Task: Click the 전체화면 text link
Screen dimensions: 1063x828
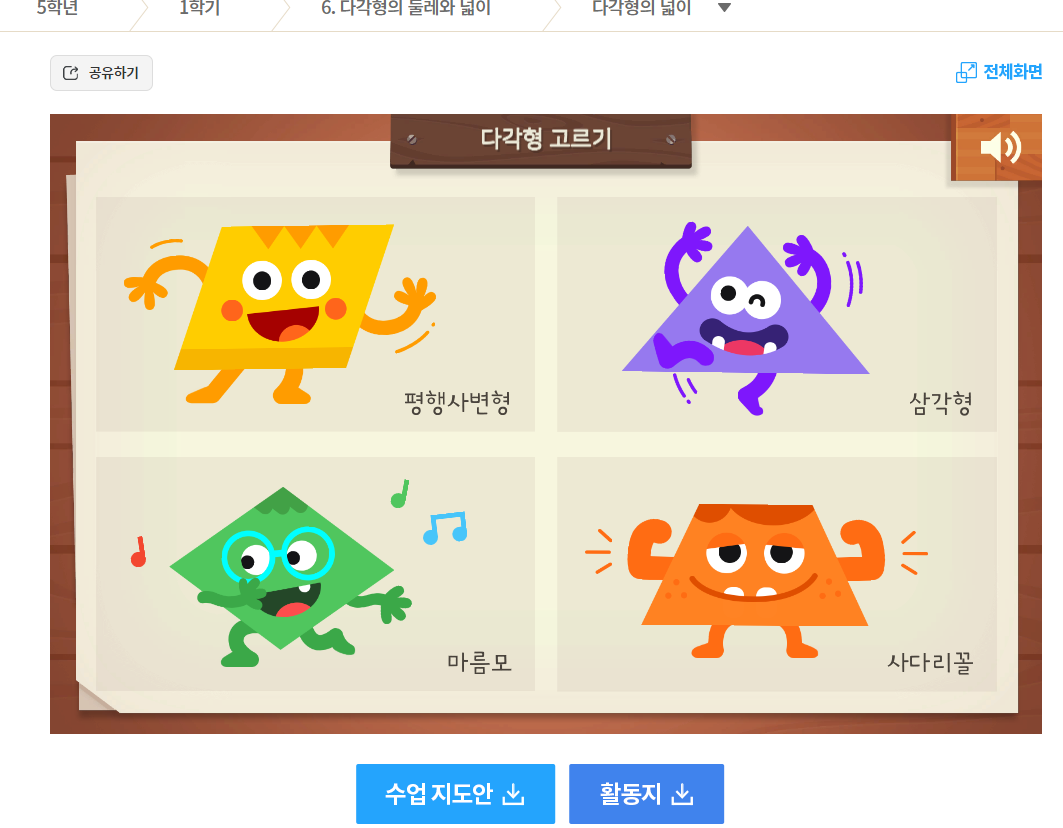Action: (1013, 72)
